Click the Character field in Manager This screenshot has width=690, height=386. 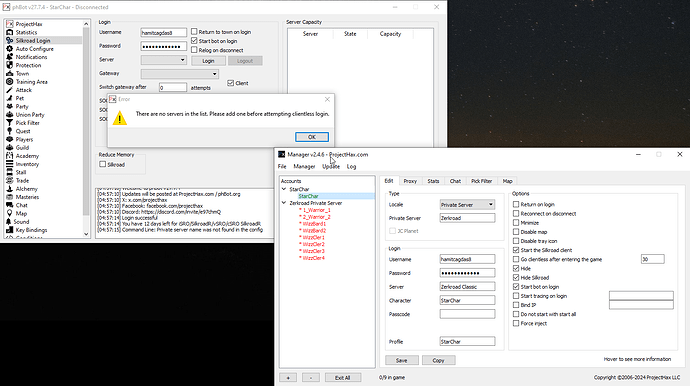click(467, 300)
